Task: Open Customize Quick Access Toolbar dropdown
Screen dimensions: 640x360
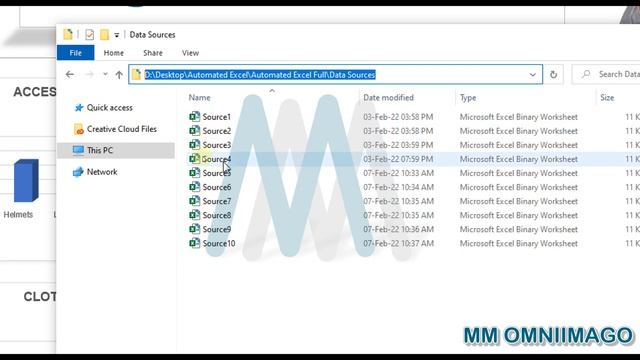Action: click(116, 35)
